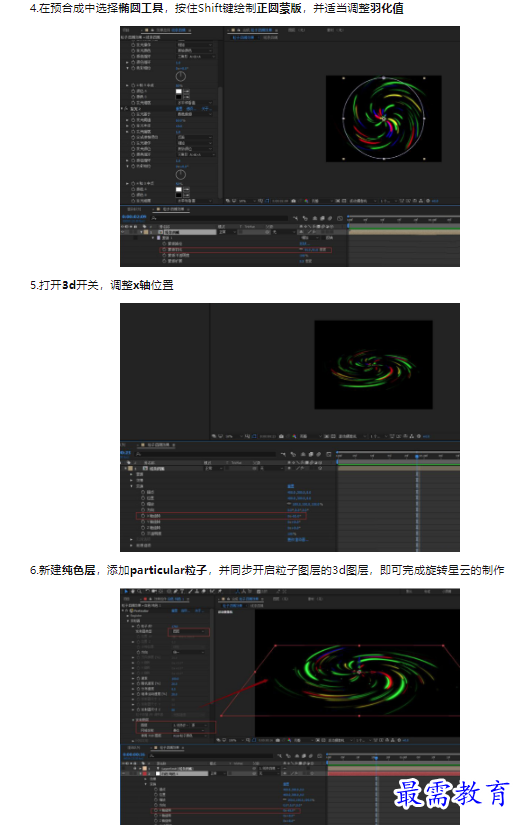518x825 pixels.
Task: Click motion blur icon in first screenshot timeline
Action: [330, 218]
